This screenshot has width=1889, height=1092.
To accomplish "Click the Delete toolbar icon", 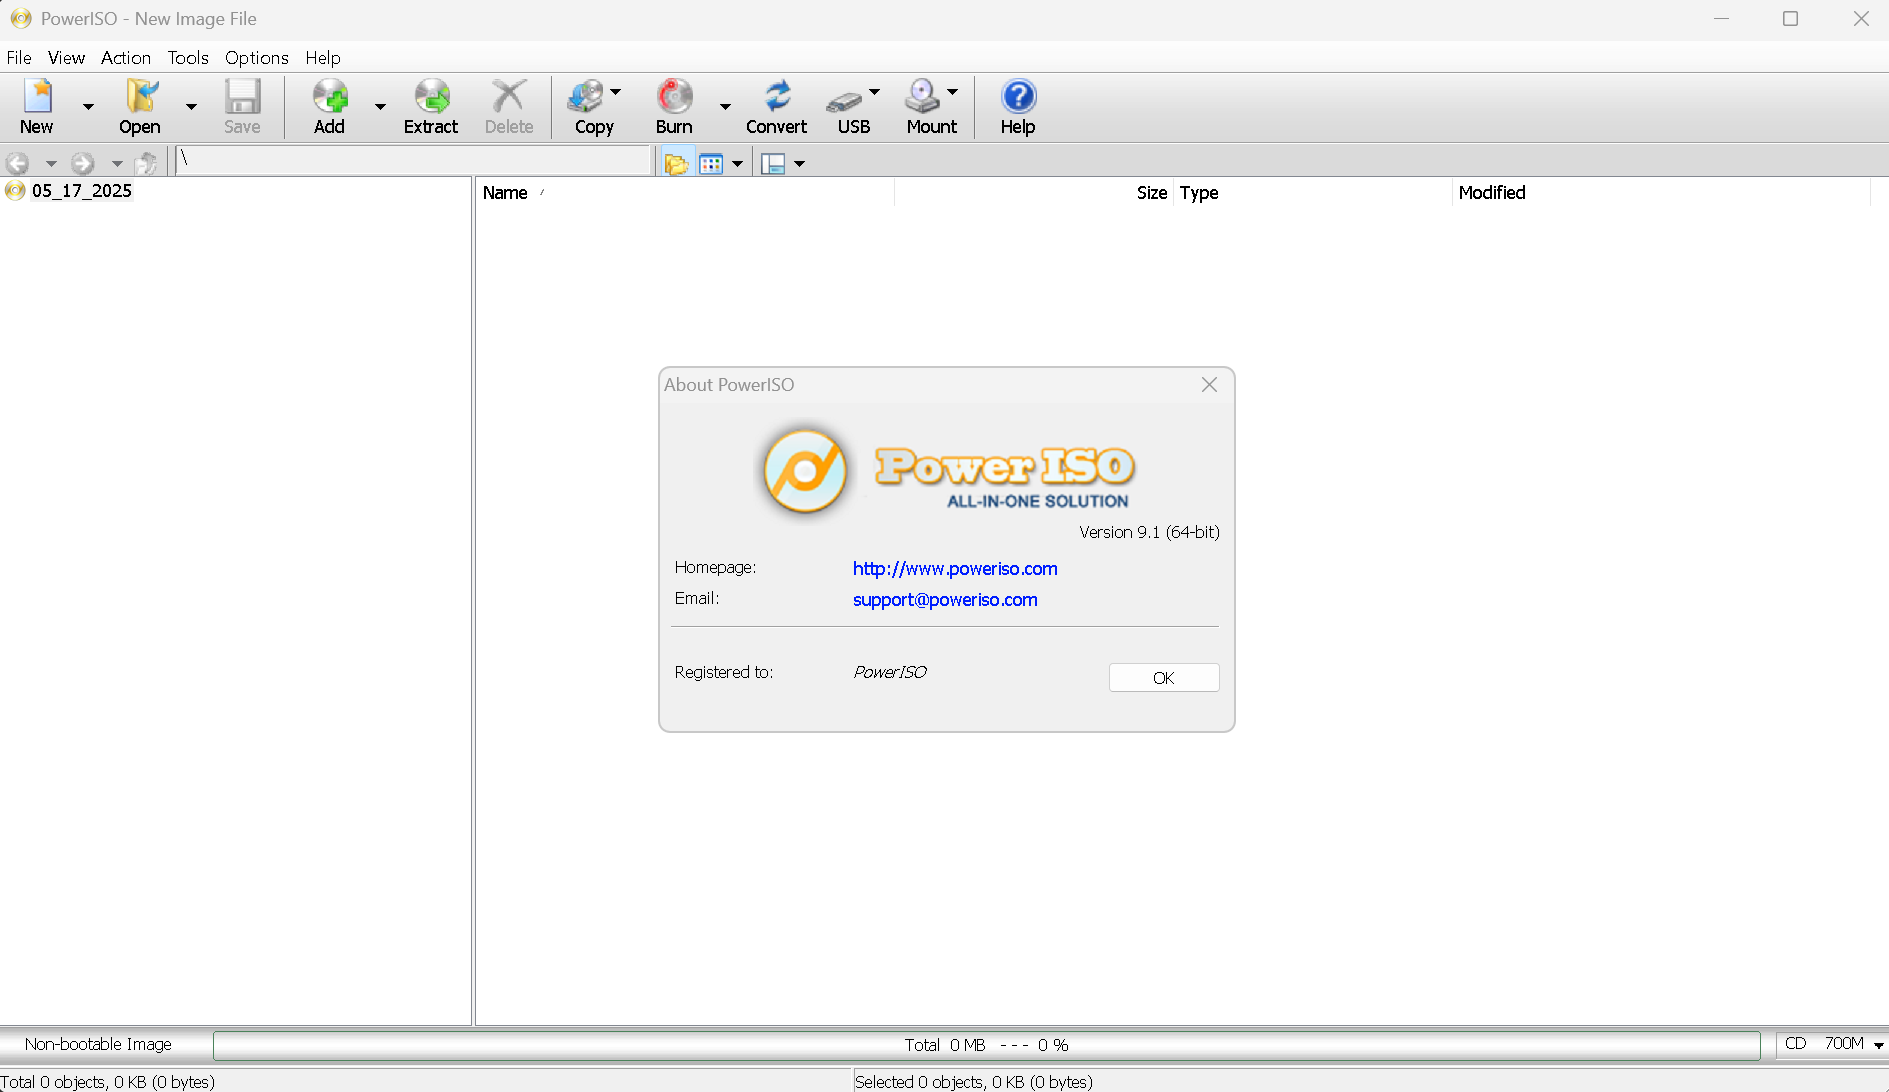I will 509,106.
